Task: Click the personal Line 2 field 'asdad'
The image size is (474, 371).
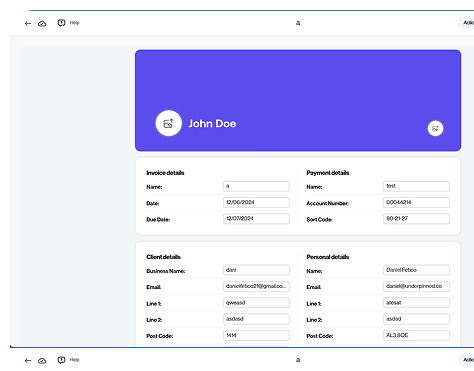Action: pos(416,319)
